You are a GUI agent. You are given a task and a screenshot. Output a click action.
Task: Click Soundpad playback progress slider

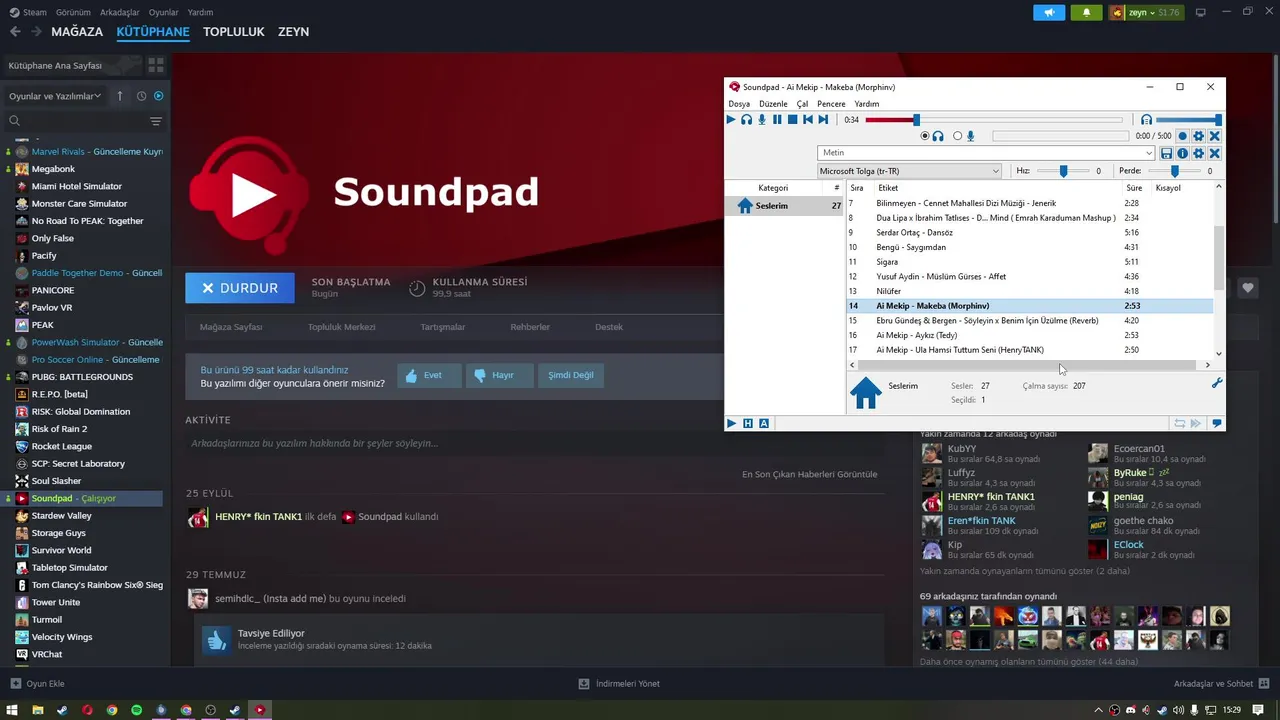994,120
